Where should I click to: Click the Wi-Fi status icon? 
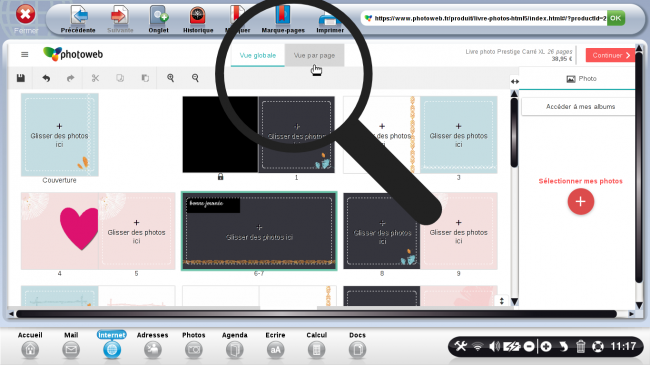click(x=478, y=346)
